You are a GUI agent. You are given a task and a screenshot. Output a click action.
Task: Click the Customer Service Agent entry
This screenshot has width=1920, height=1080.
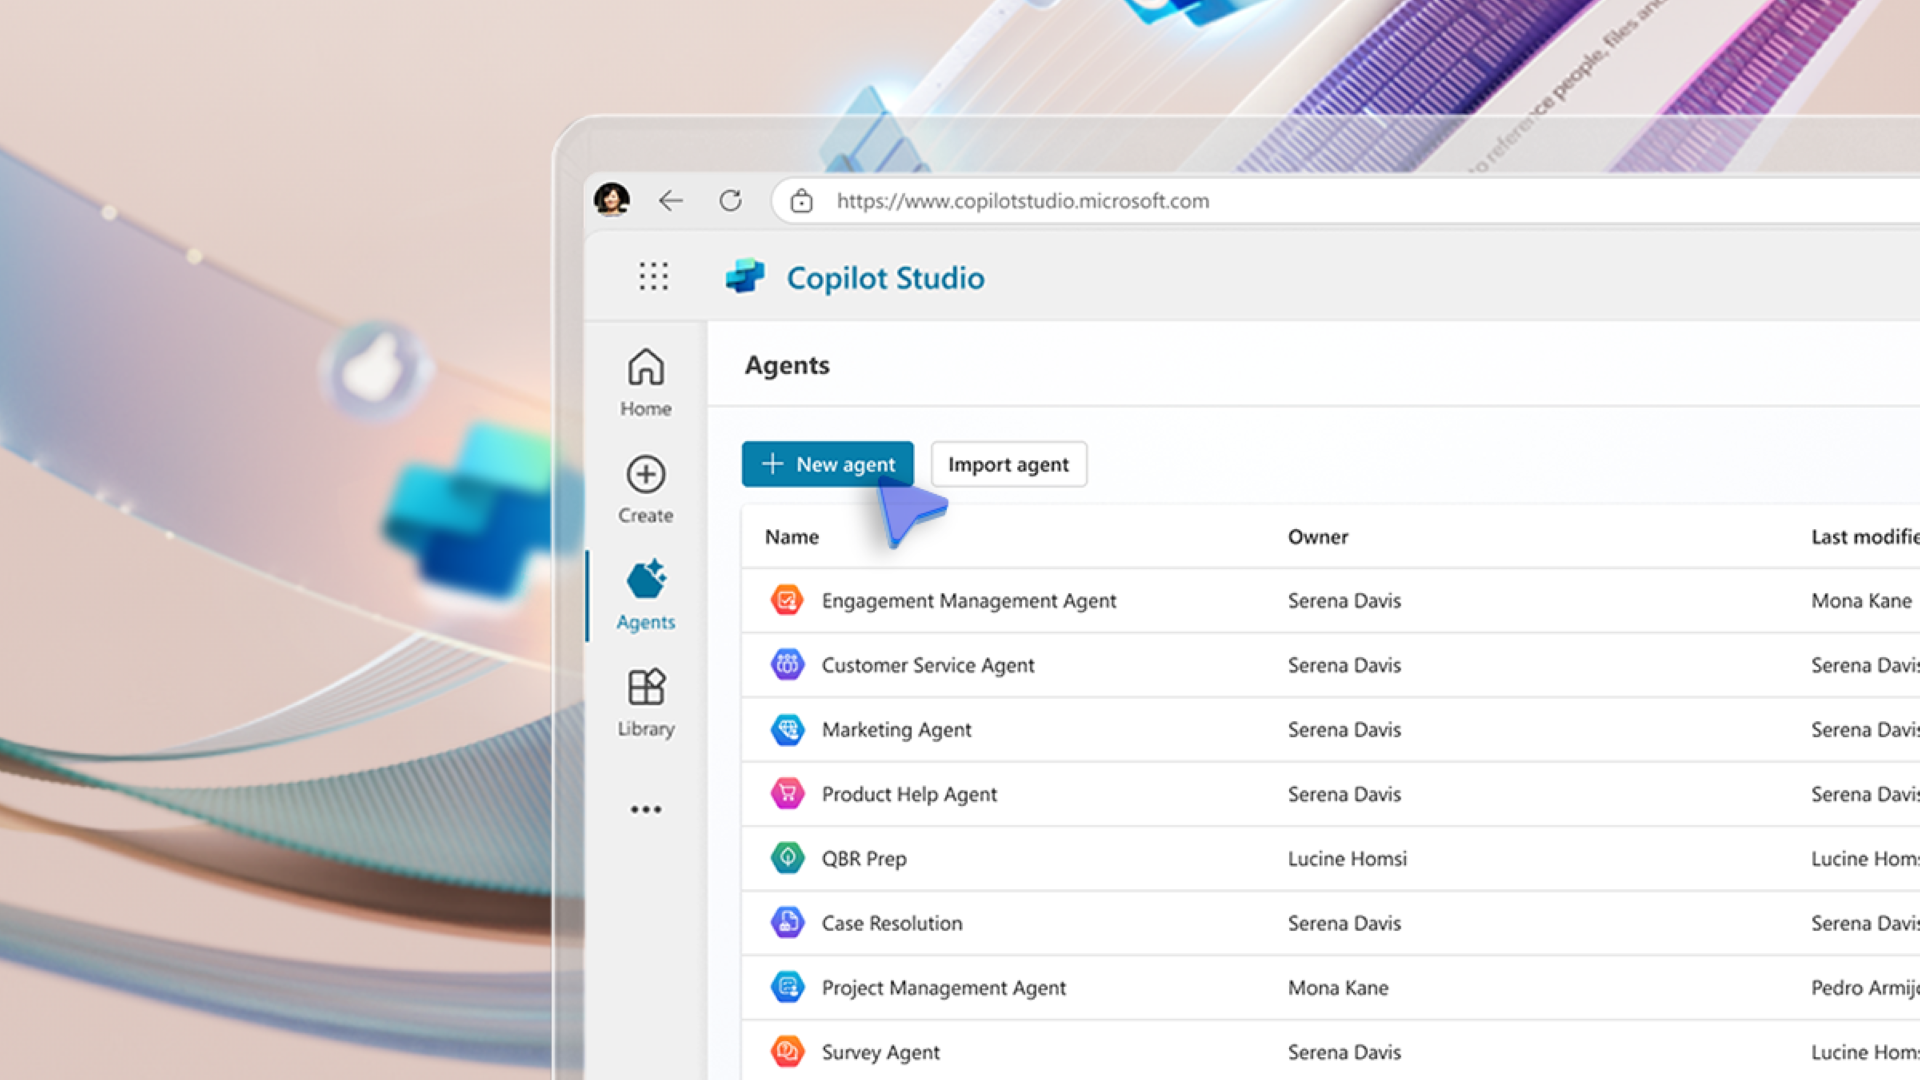pos(927,665)
